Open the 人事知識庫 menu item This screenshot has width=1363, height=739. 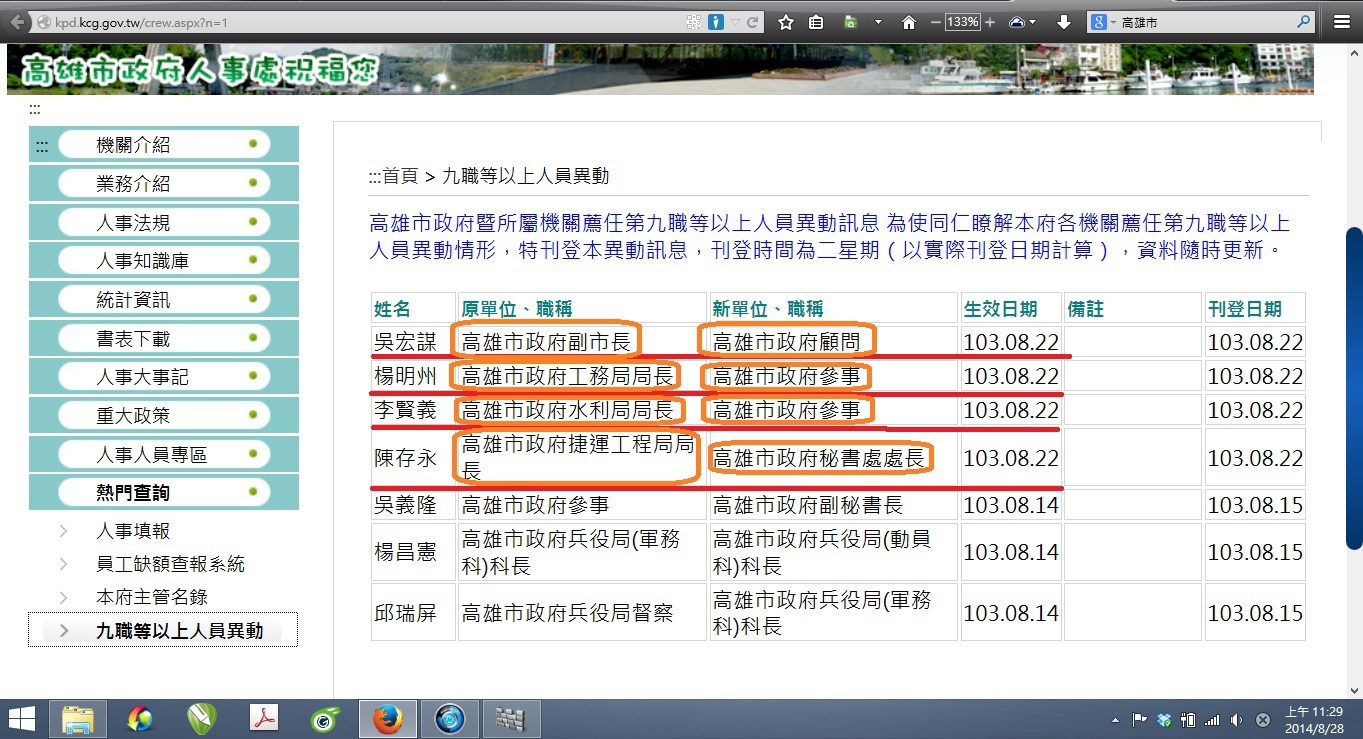click(164, 261)
